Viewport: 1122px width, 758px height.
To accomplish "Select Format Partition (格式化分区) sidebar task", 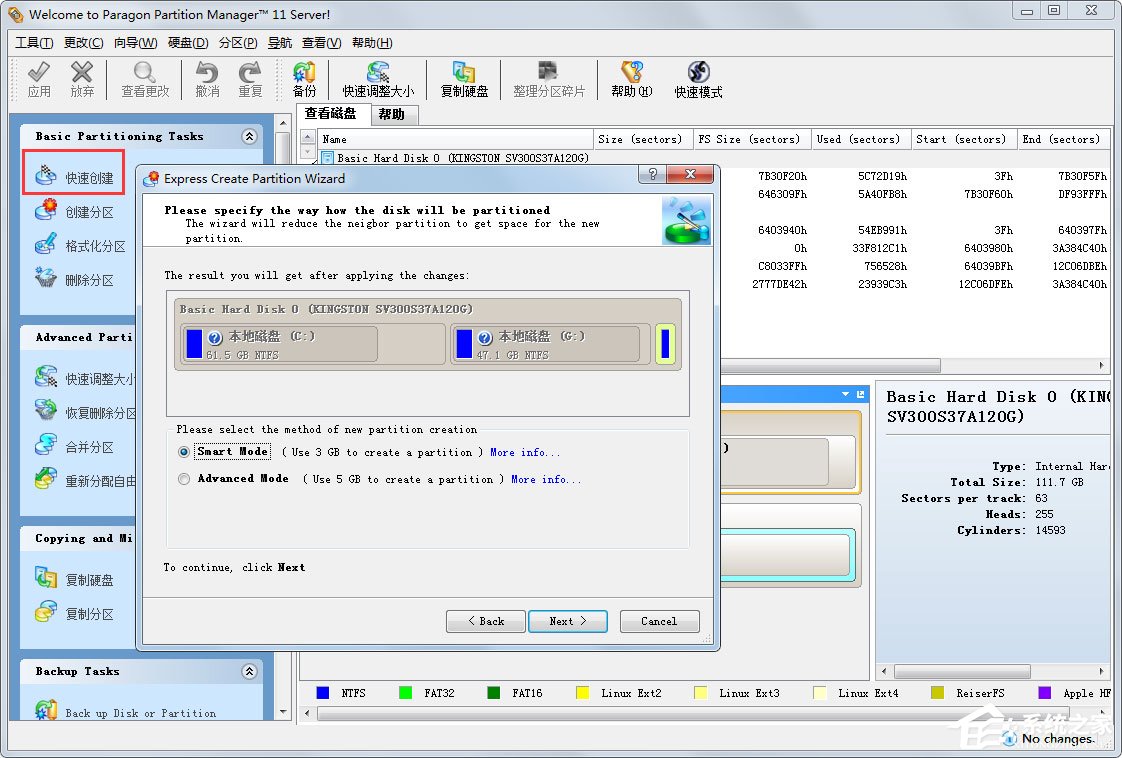I will [x=80, y=246].
